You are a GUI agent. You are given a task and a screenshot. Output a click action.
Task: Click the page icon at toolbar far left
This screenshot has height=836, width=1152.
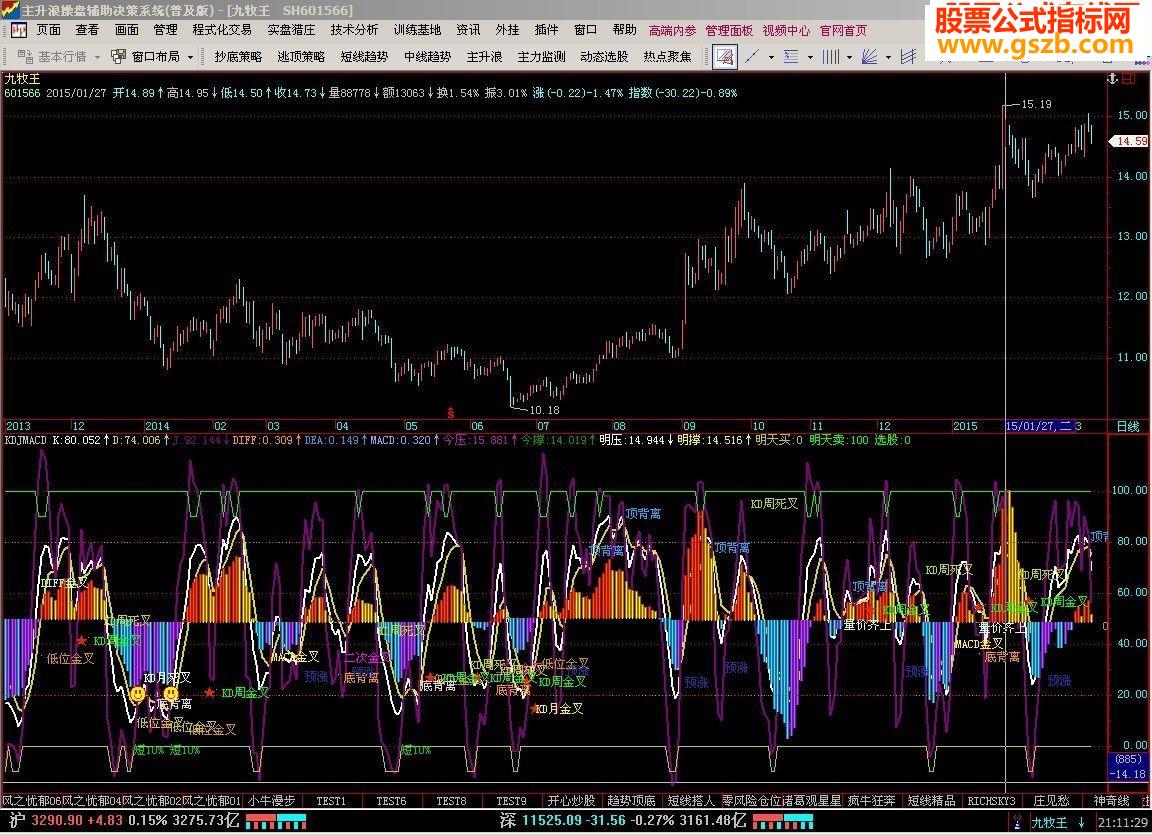point(17,30)
